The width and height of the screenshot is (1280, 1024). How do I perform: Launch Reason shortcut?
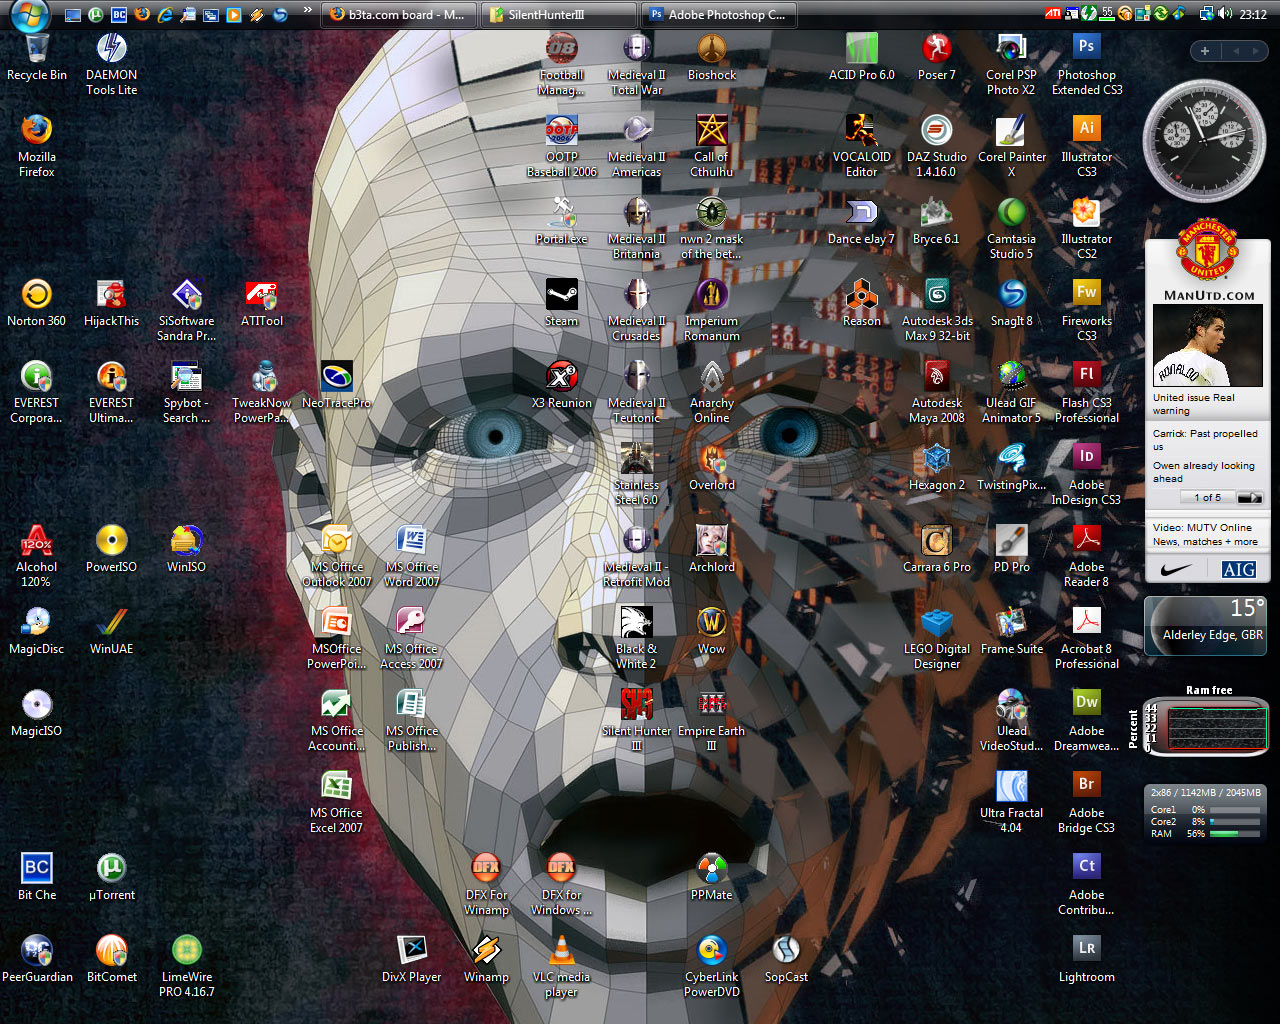pyautogui.click(x=862, y=303)
